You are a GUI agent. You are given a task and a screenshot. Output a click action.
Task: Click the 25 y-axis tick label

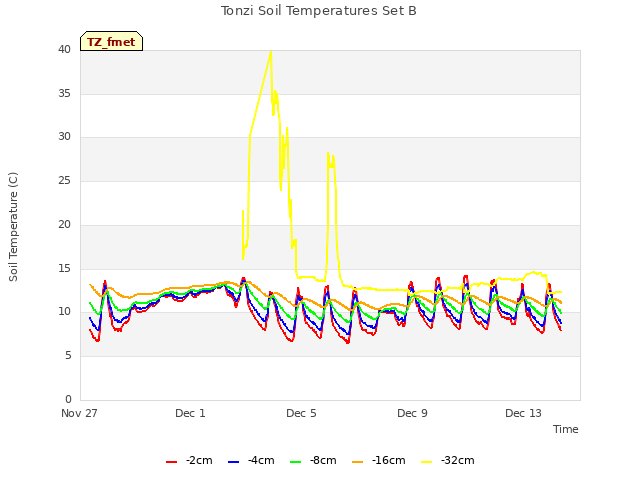(x=64, y=180)
